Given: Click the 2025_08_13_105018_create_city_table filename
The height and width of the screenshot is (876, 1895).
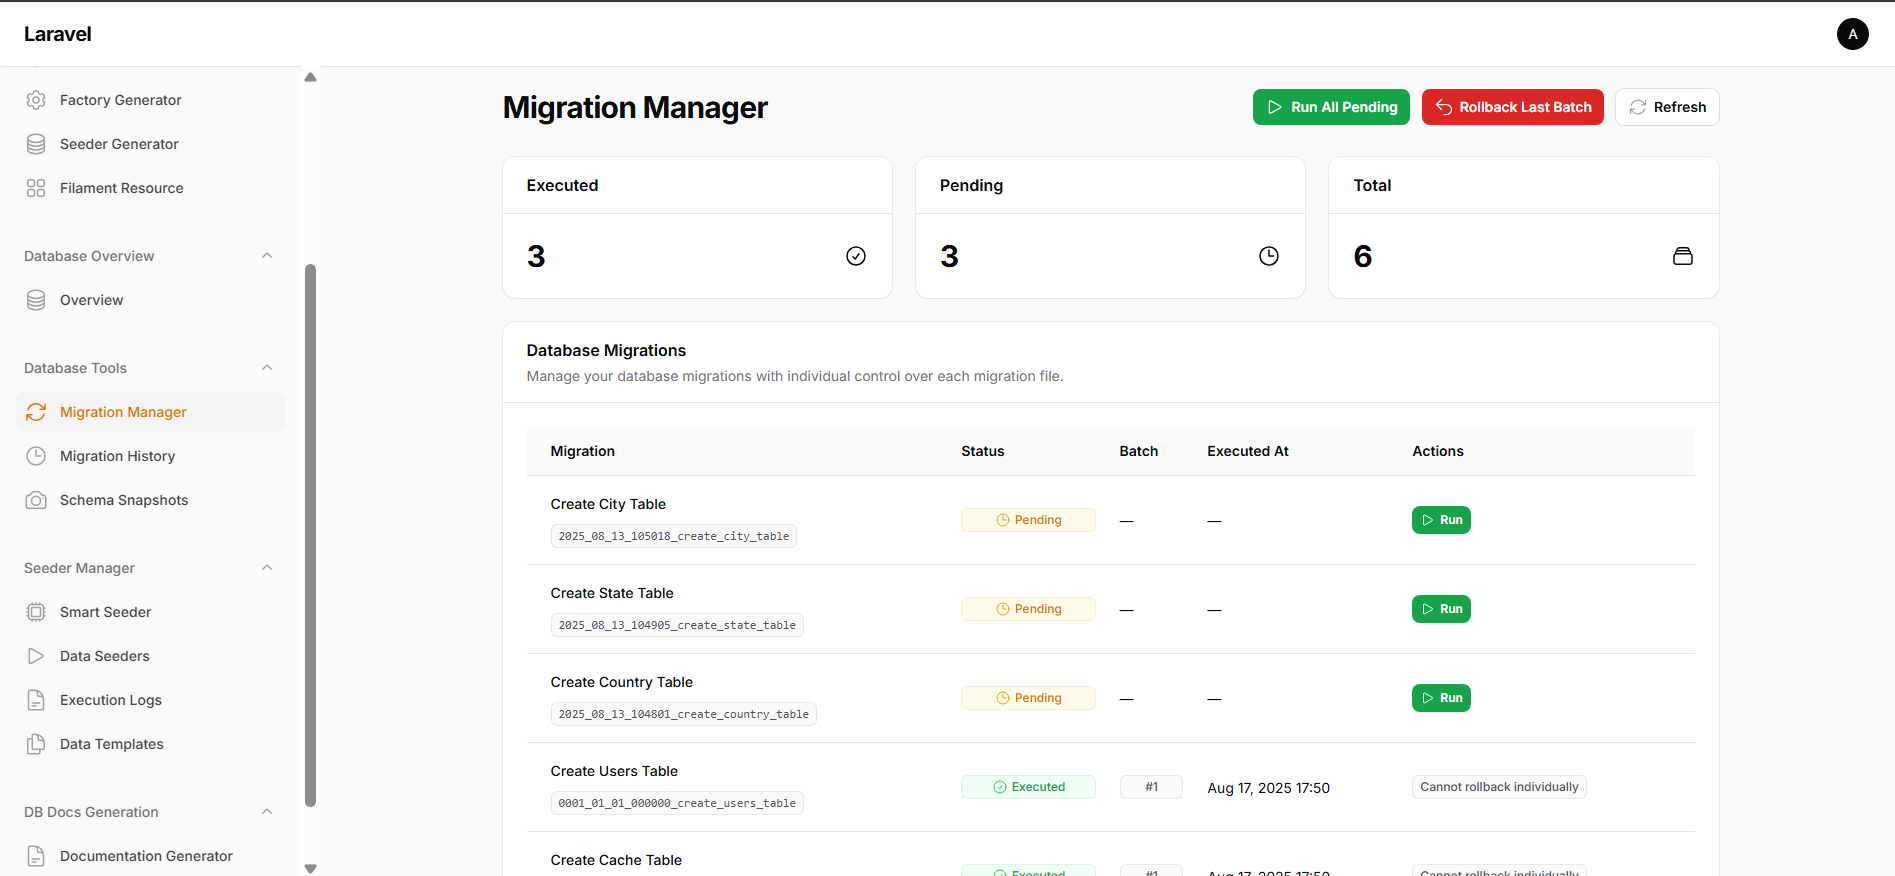Looking at the screenshot, I should (674, 536).
